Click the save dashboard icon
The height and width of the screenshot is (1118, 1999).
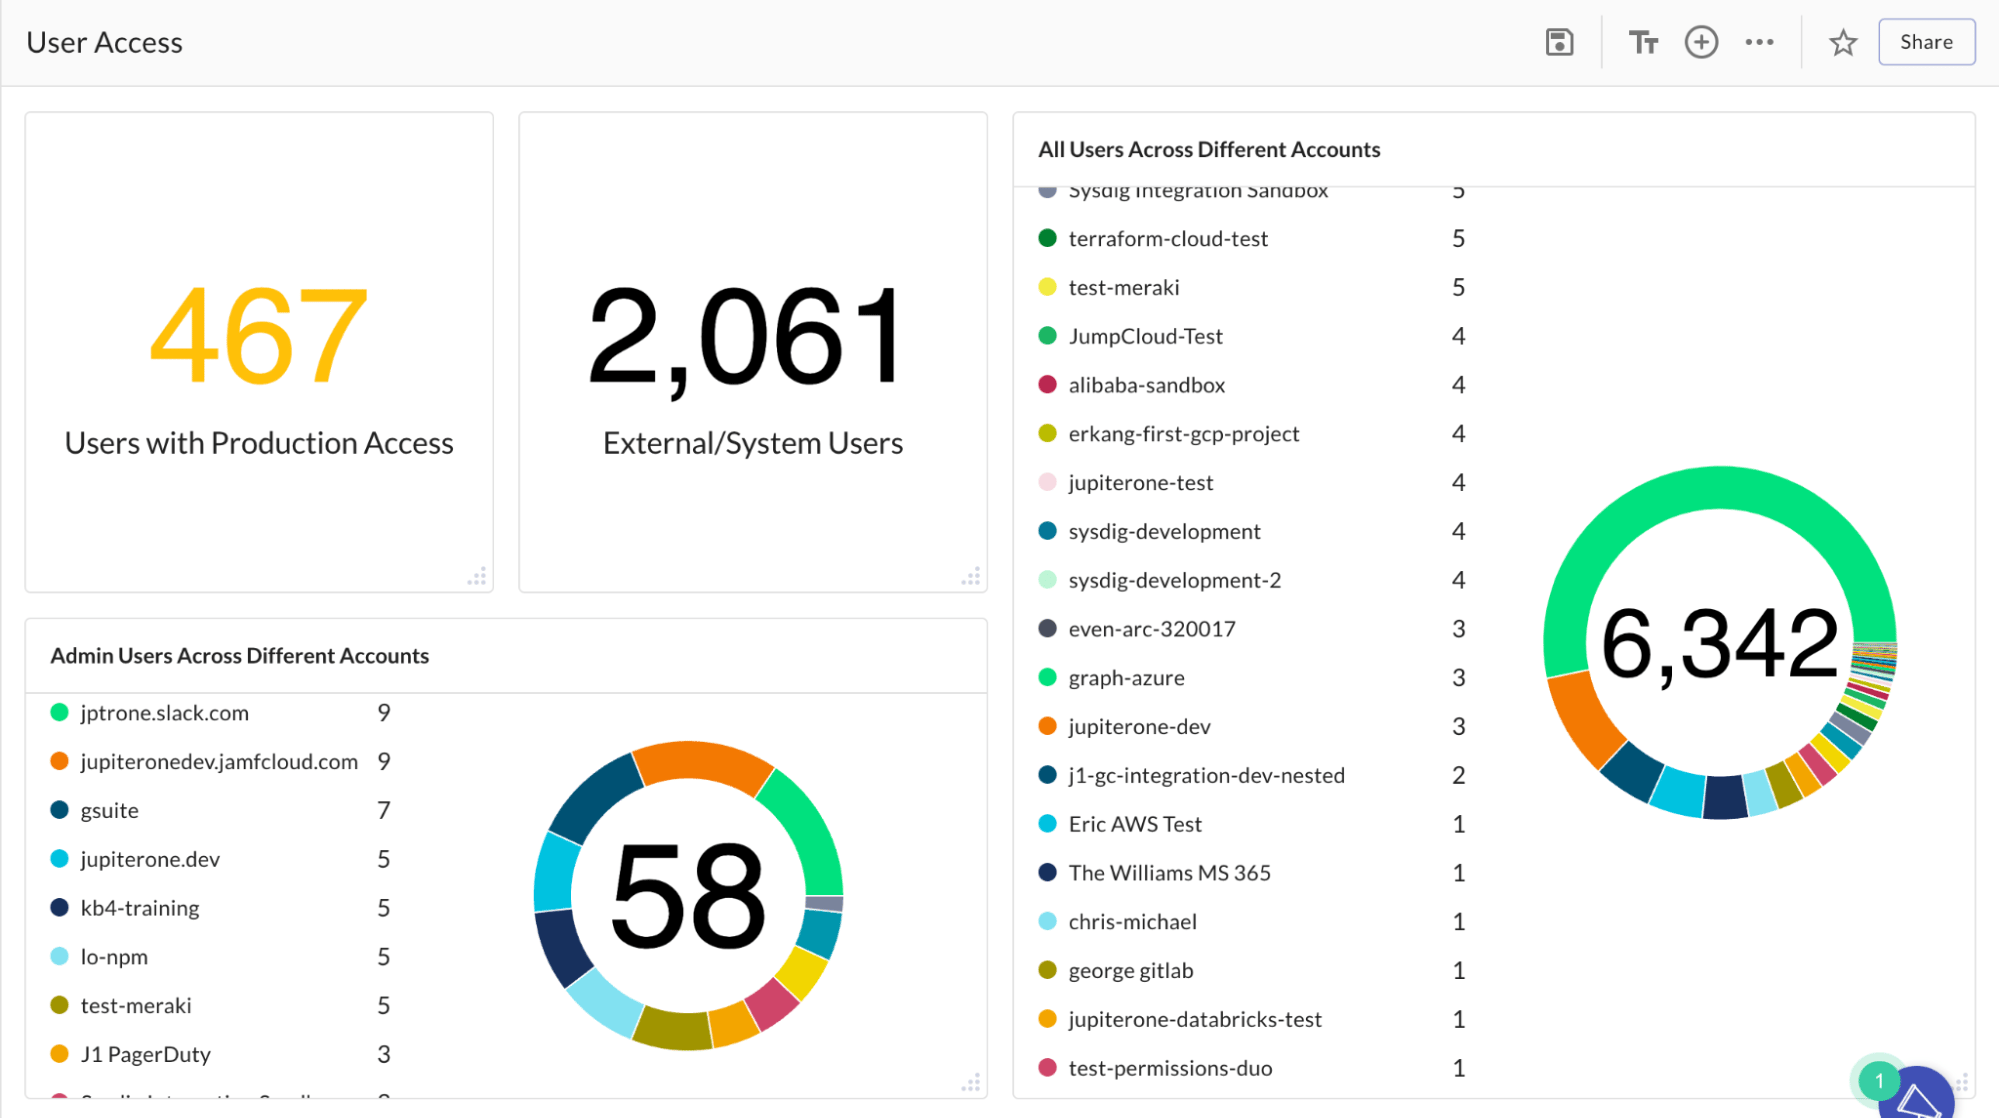point(1559,42)
